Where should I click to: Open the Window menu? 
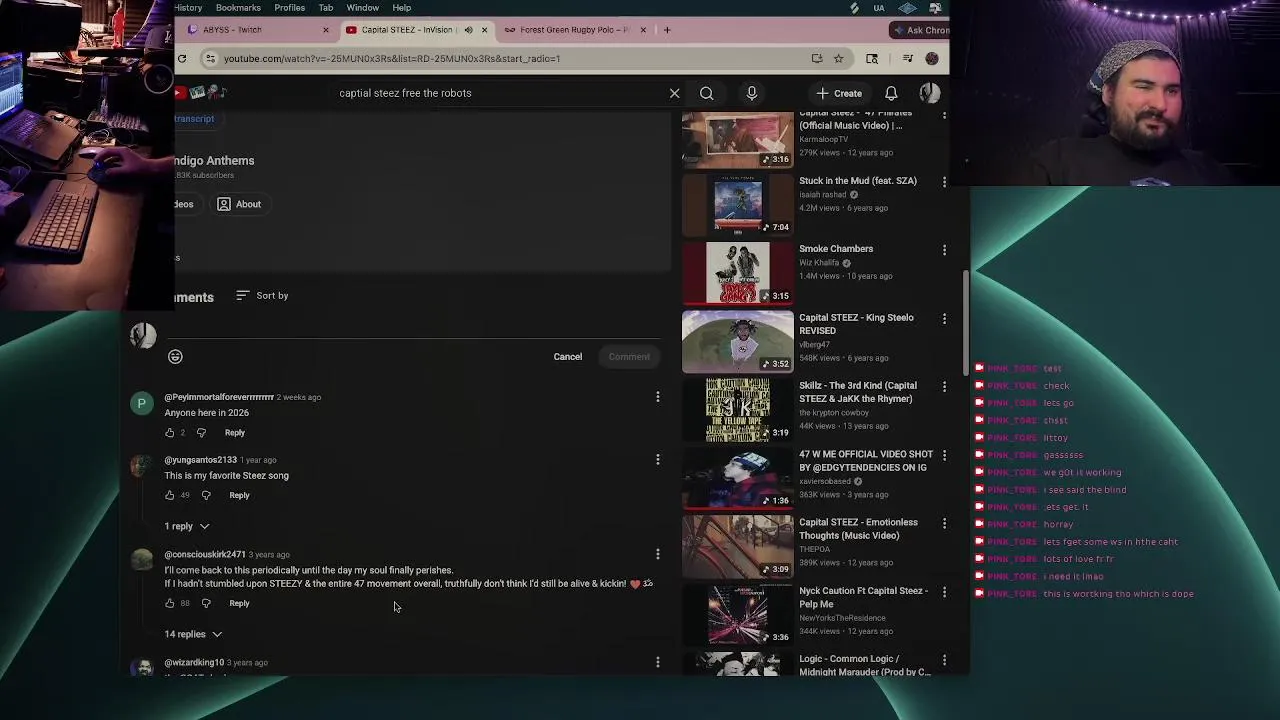pos(363,8)
